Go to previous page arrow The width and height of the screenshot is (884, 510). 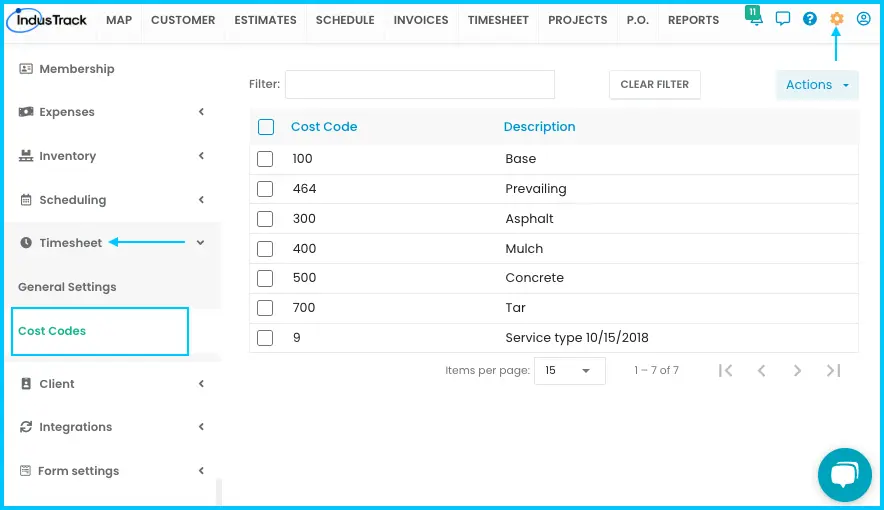pos(762,370)
